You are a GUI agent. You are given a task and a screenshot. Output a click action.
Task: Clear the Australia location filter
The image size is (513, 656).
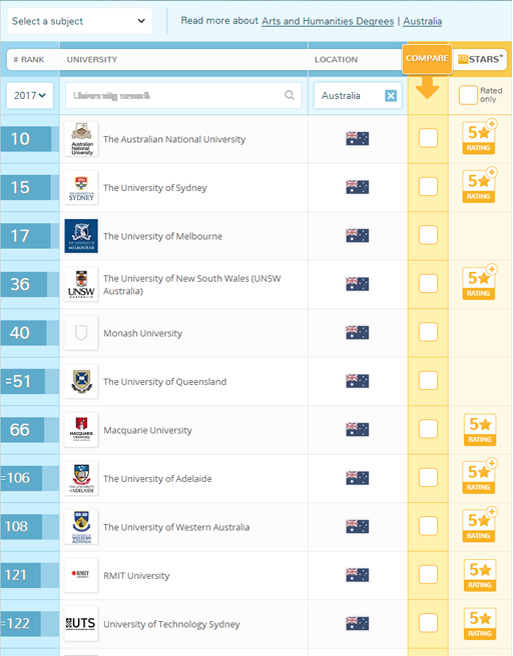391,96
